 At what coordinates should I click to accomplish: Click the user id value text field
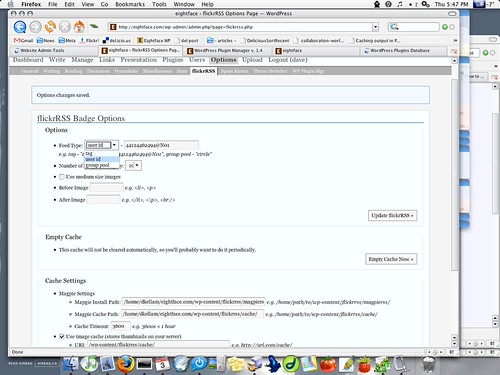161,145
